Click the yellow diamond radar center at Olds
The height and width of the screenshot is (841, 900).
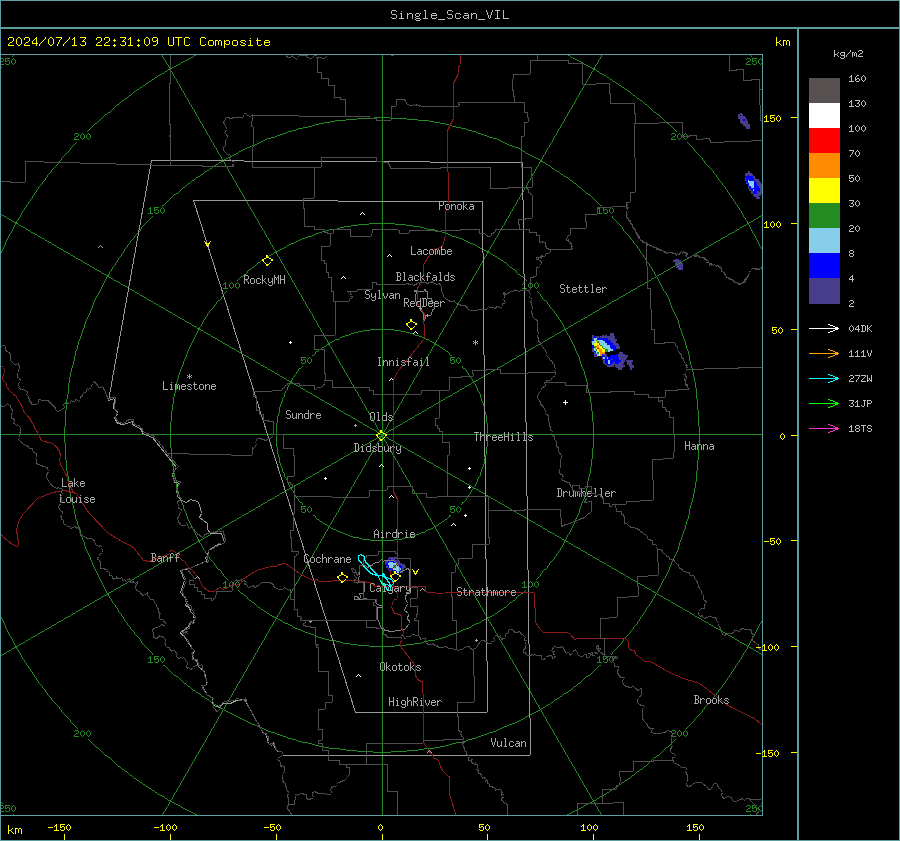coord(382,435)
